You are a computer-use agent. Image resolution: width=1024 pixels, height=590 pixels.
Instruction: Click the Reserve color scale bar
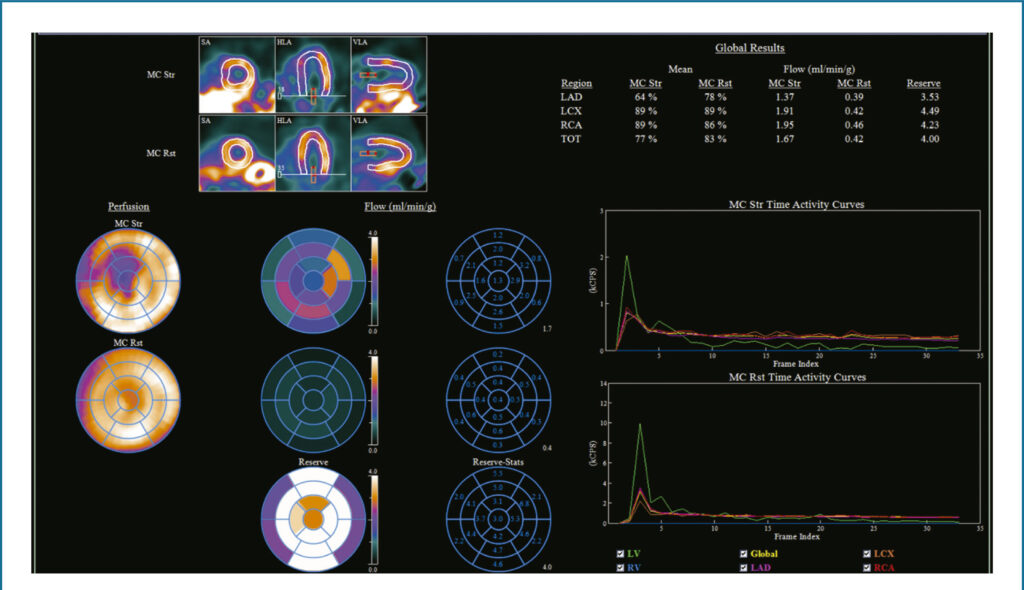374,520
